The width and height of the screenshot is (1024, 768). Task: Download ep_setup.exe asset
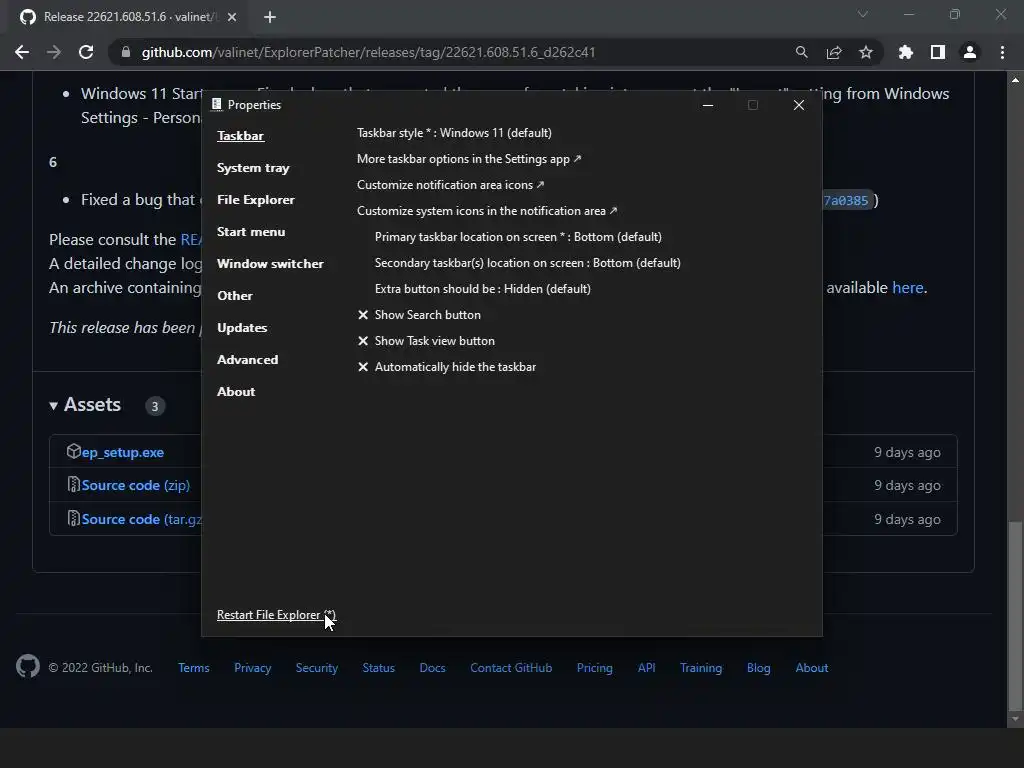[123, 452]
